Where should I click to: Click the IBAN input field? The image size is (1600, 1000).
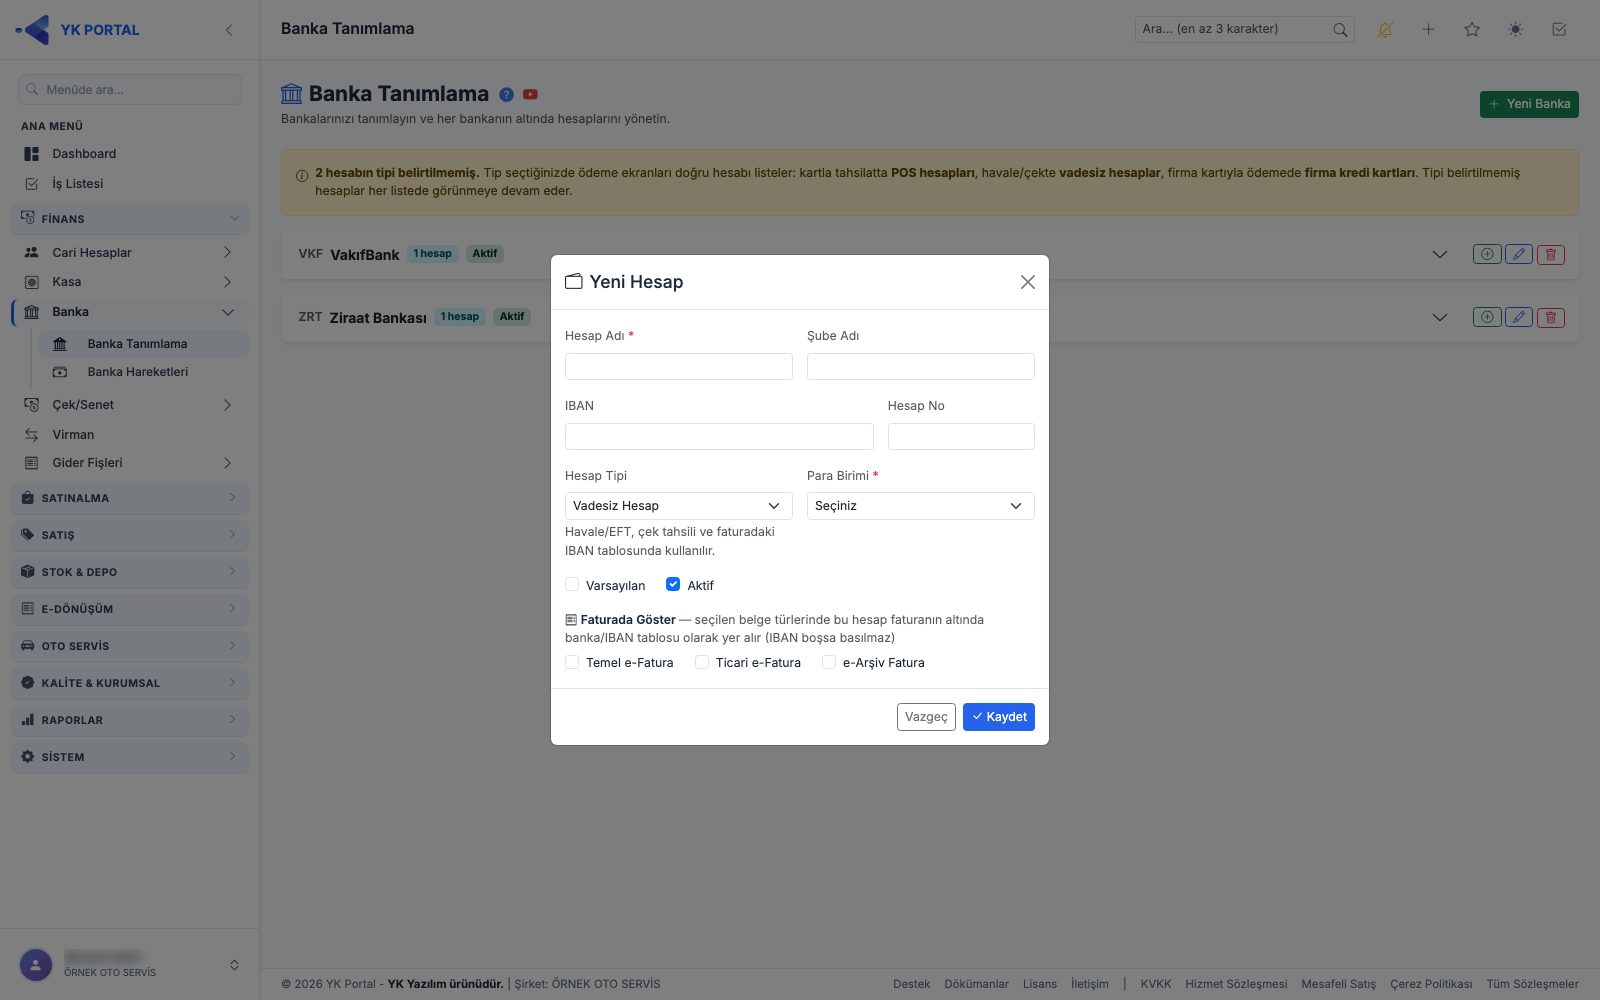pos(719,436)
